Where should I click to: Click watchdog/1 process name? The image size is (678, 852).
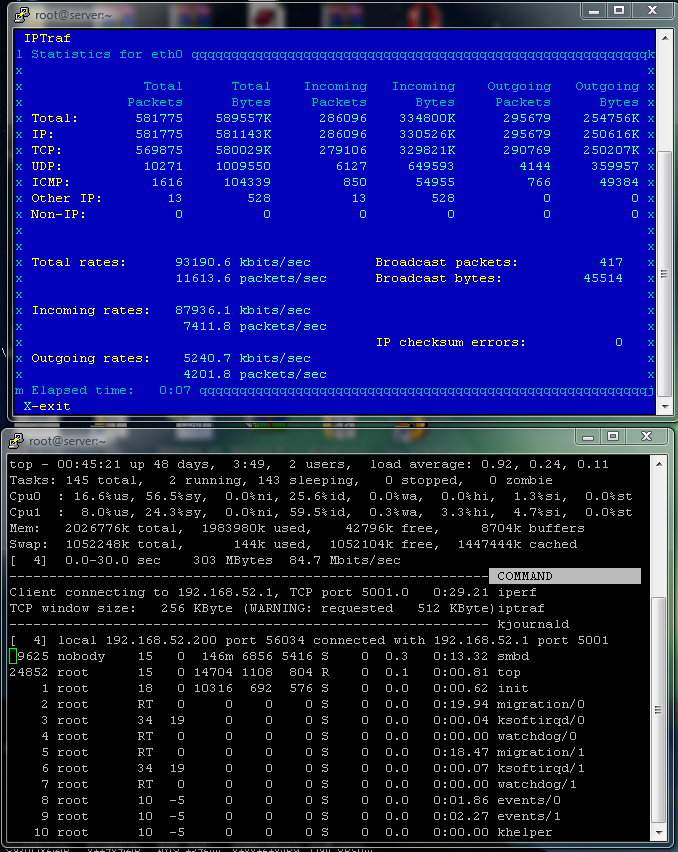pyautogui.click(x=537, y=785)
